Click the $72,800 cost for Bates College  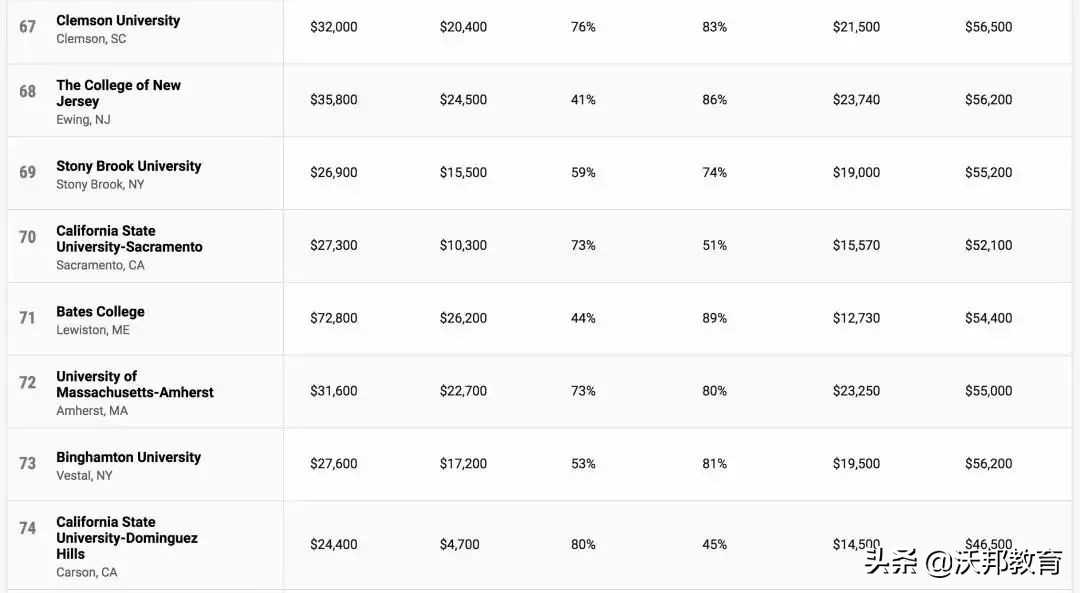[x=333, y=318]
